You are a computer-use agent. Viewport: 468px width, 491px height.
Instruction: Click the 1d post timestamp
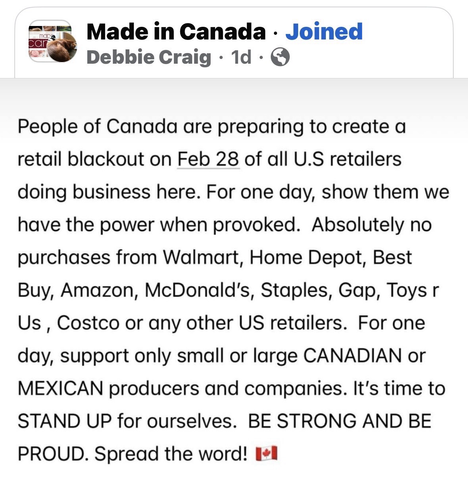pos(241,57)
